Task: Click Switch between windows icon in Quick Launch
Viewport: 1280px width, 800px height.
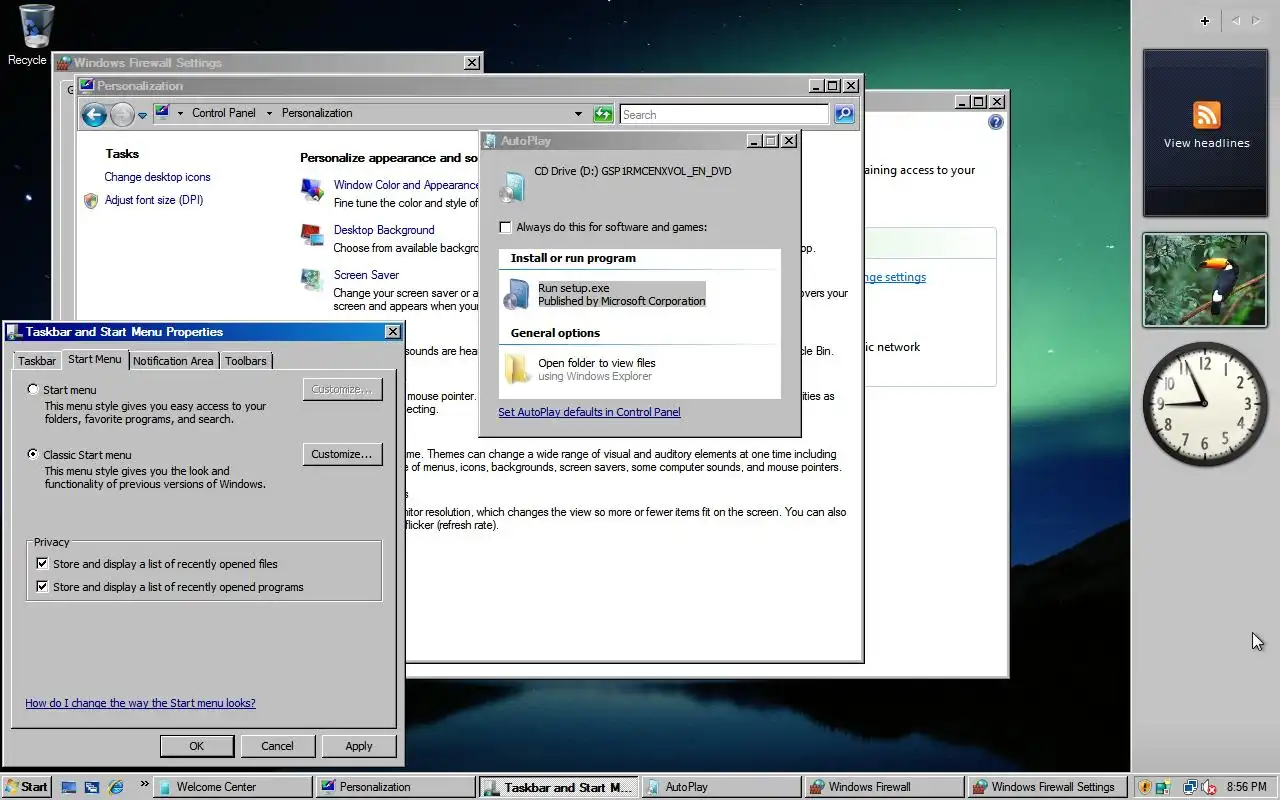Action: coord(92,787)
